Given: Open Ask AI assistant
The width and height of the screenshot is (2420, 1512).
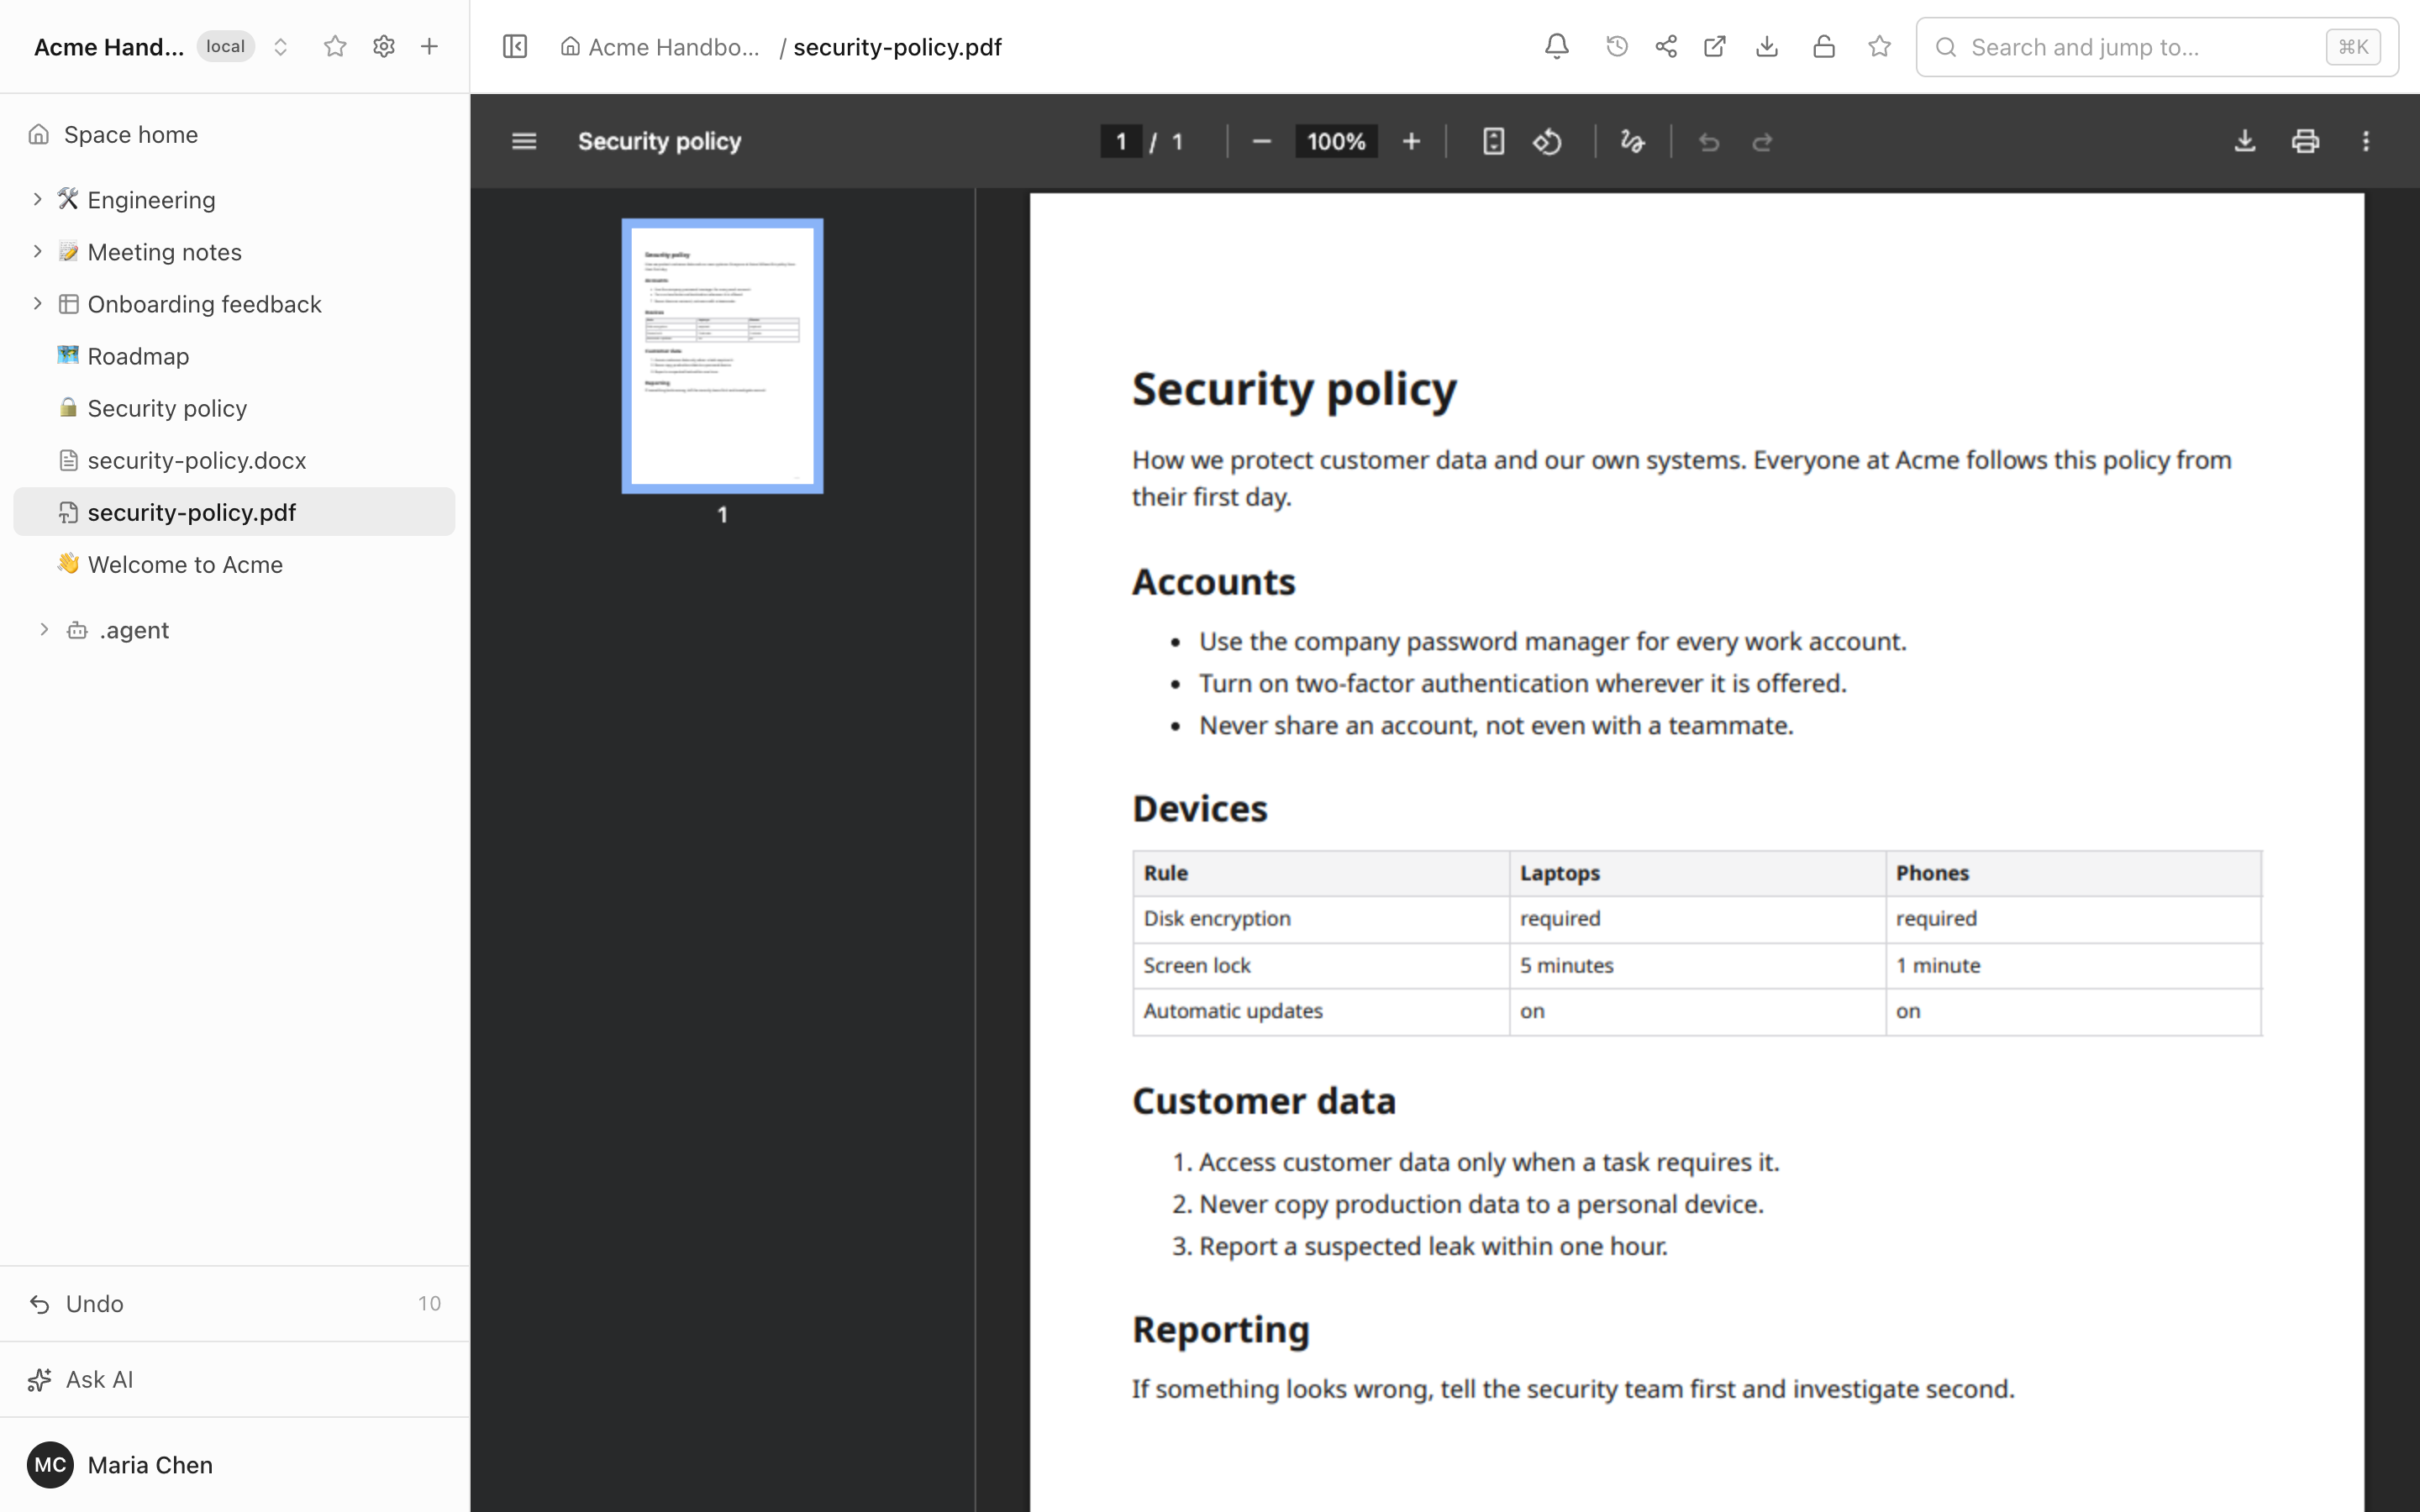Looking at the screenshot, I should (234, 1379).
